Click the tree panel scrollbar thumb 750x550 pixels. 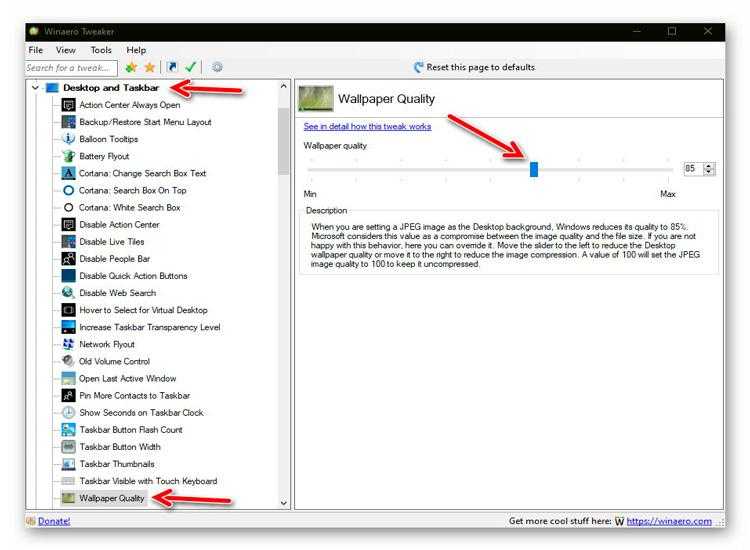[x=284, y=141]
